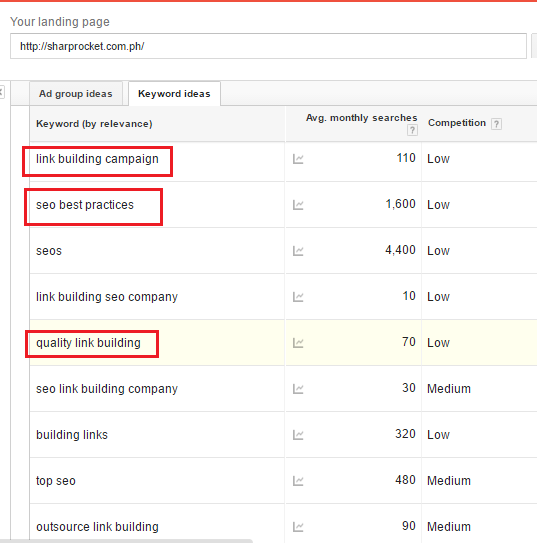Select the seo best practices keyword
The width and height of the screenshot is (540, 543).
tap(85, 205)
